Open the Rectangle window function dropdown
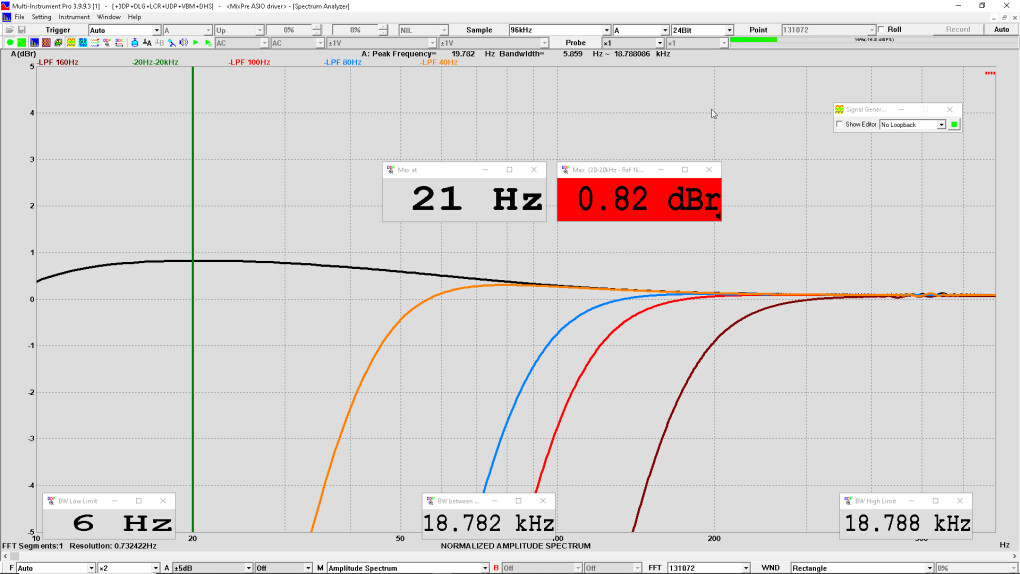Viewport: 1020px width, 574px height. (863, 568)
